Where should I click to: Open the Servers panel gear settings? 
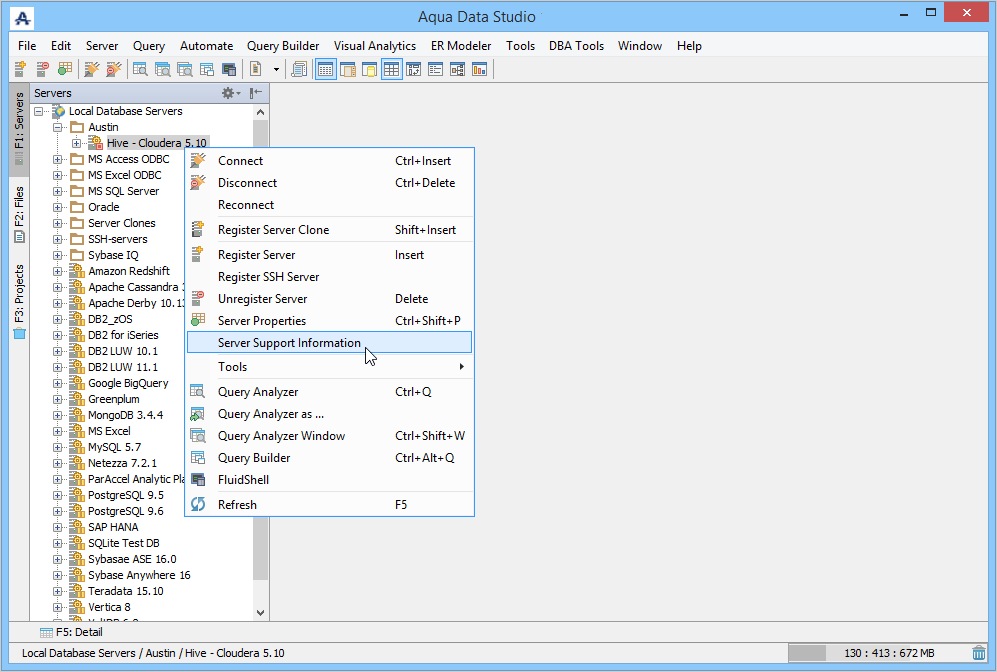click(229, 93)
